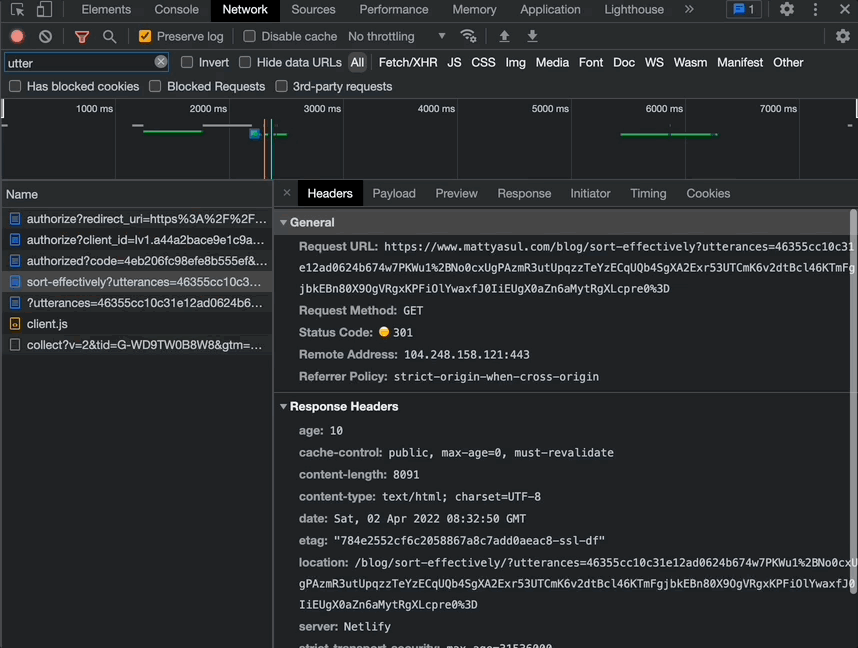Image resolution: width=858 pixels, height=648 pixels.
Task: Click the inspect element picker icon
Action: point(17,10)
